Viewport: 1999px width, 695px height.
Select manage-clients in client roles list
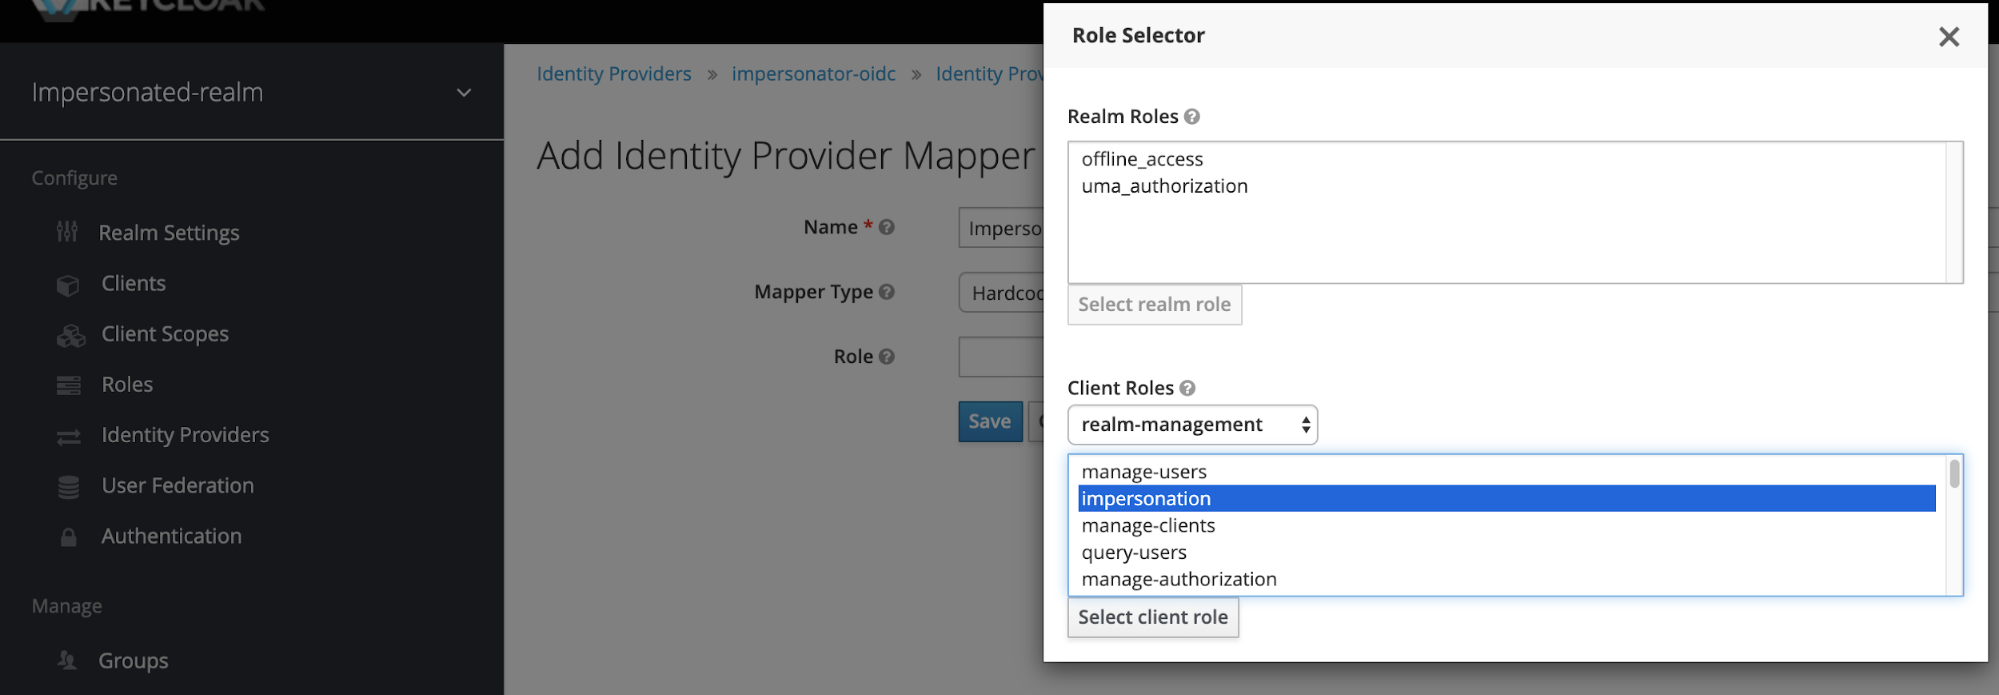[1148, 526]
